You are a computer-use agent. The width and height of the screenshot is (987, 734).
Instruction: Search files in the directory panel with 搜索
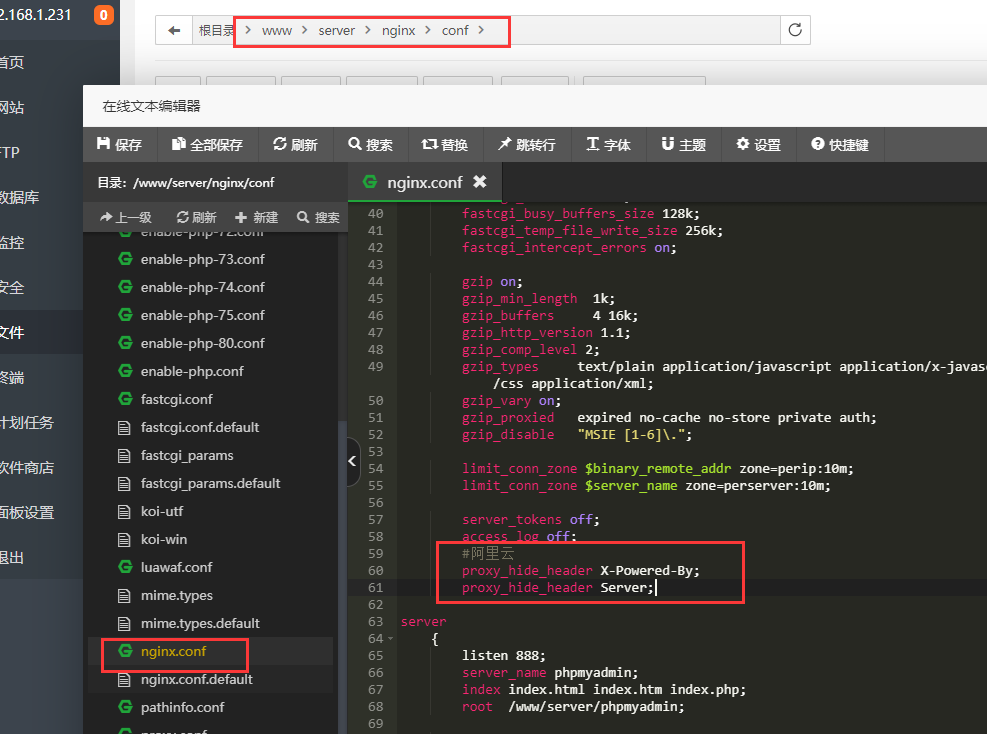tap(319, 217)
